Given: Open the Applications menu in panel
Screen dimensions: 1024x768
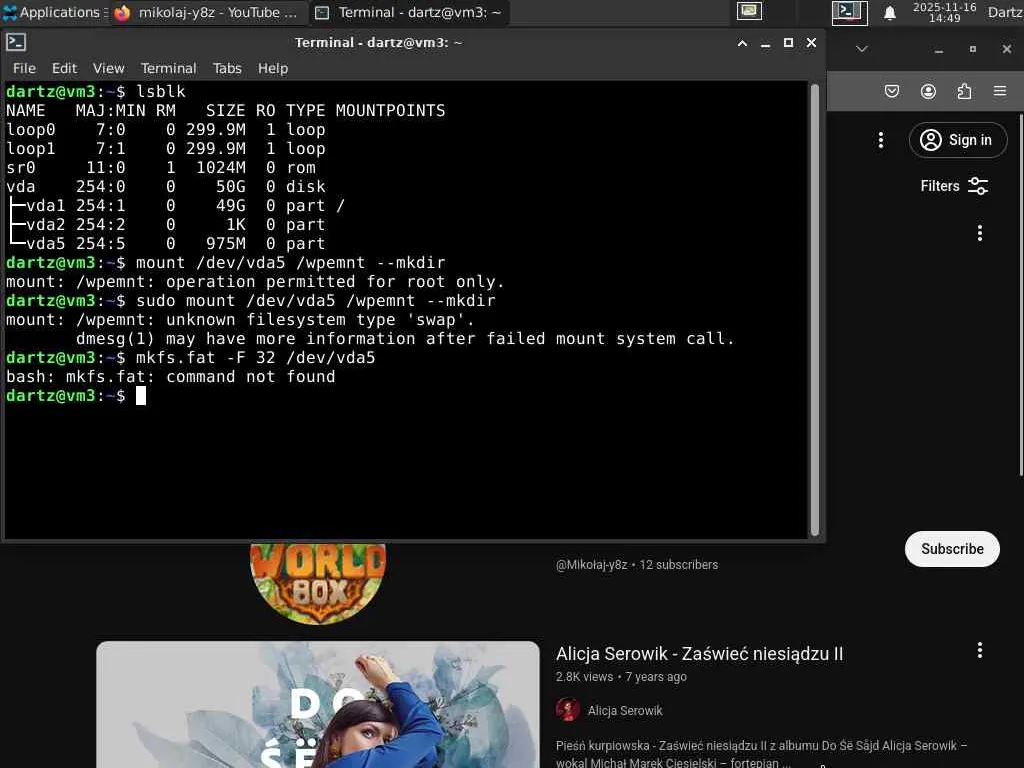Looking at the screenshot, I should pos(54,12).
